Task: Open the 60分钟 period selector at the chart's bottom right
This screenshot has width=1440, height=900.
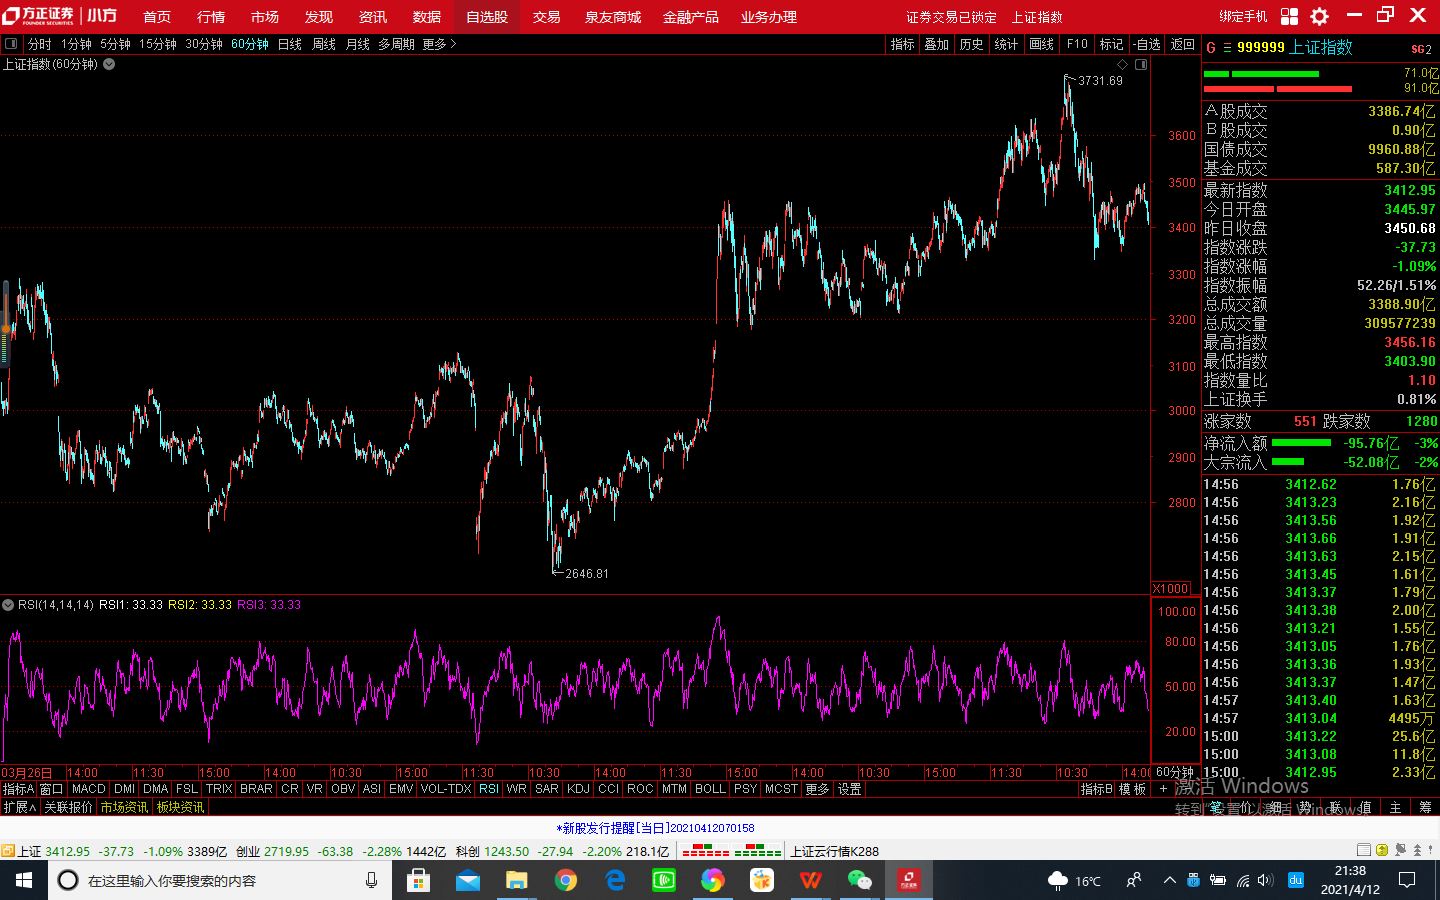Action: [1175, 772]
